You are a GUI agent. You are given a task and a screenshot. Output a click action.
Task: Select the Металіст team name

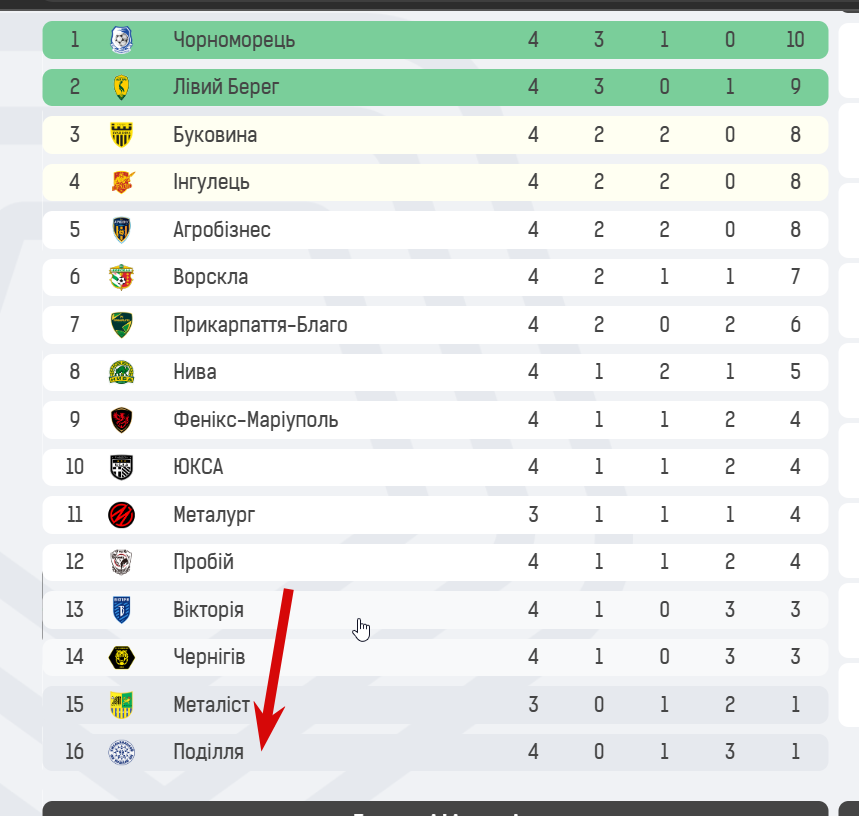pos(211,704)
